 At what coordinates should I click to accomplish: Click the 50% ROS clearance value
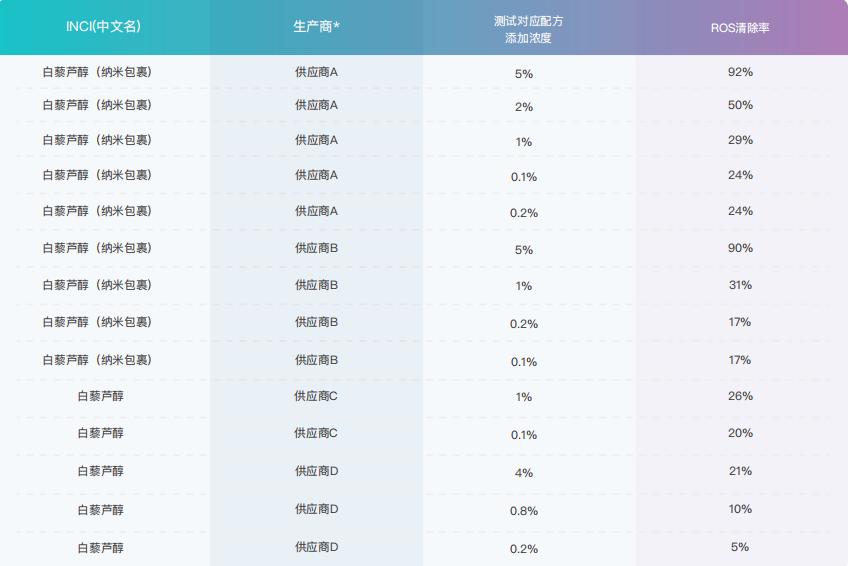click(x=740, y=105)
